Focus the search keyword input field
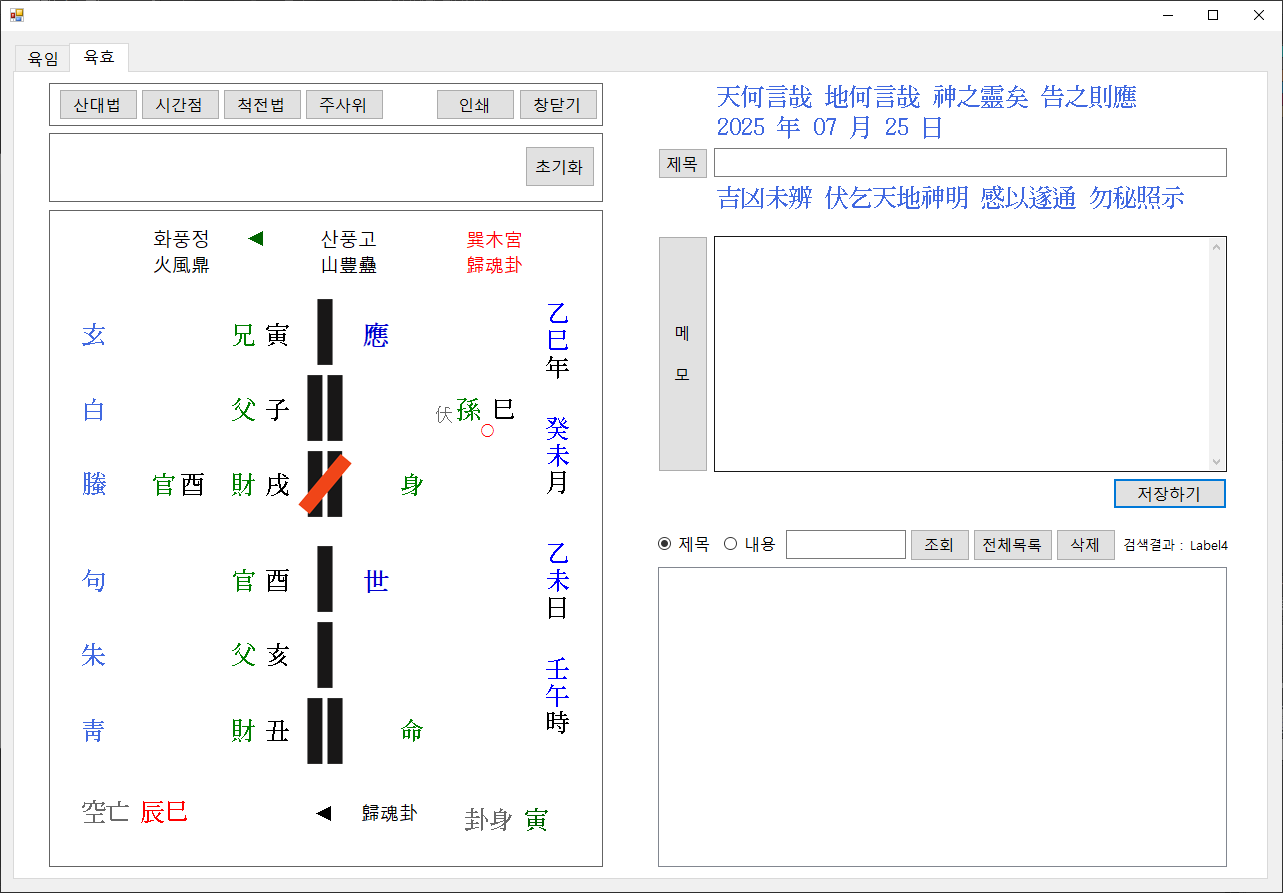 pyautogui.click(x=846, y=545)
